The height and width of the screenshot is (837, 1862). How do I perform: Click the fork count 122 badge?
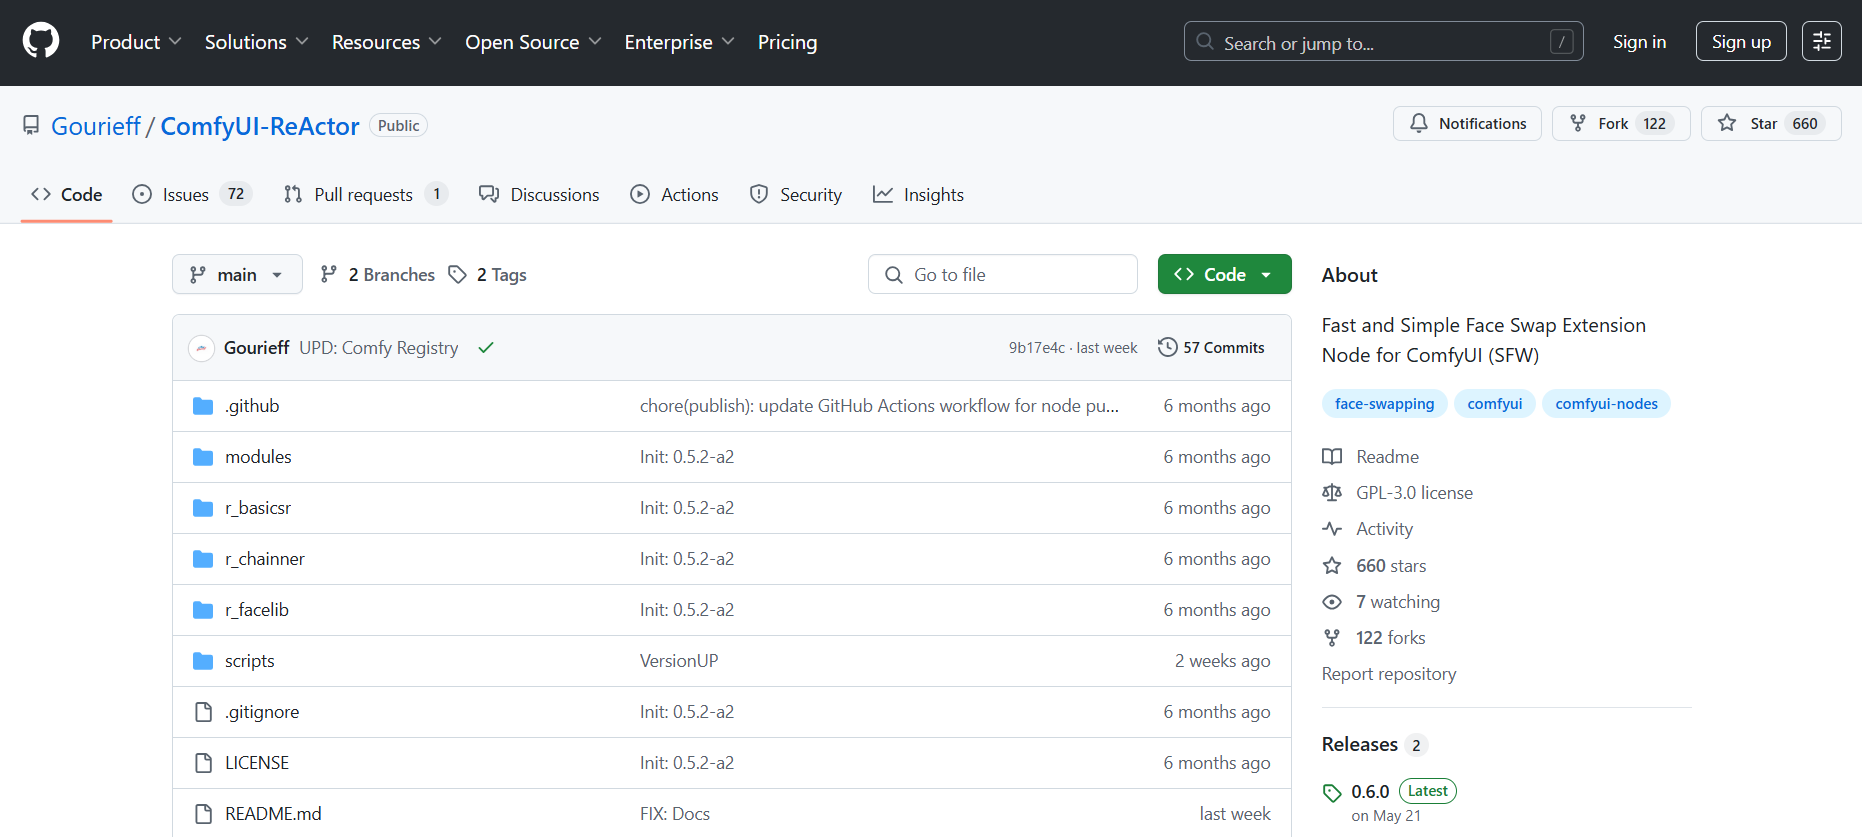1655,123
